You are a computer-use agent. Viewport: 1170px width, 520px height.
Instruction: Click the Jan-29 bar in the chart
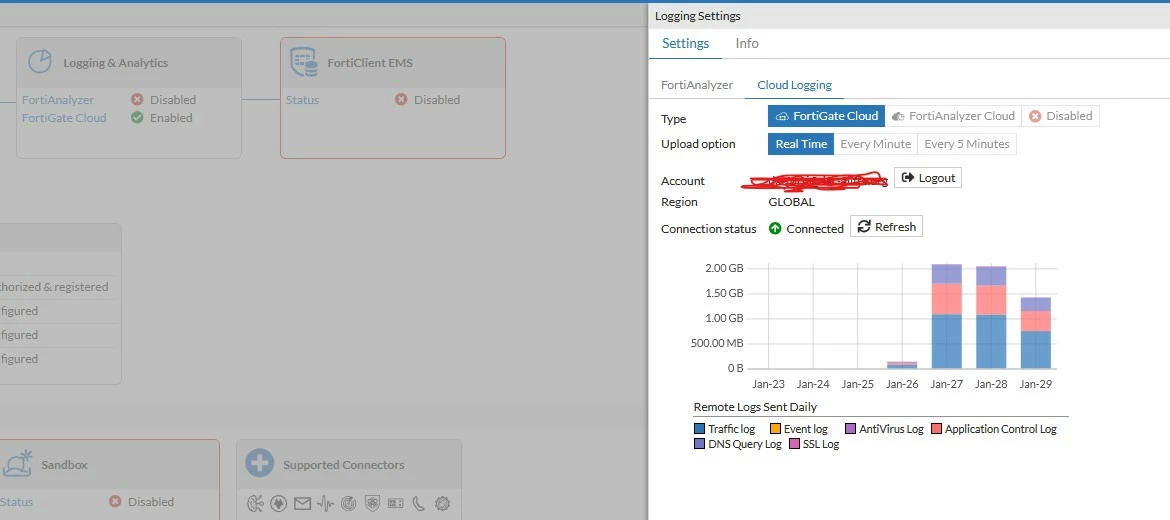1036,333
